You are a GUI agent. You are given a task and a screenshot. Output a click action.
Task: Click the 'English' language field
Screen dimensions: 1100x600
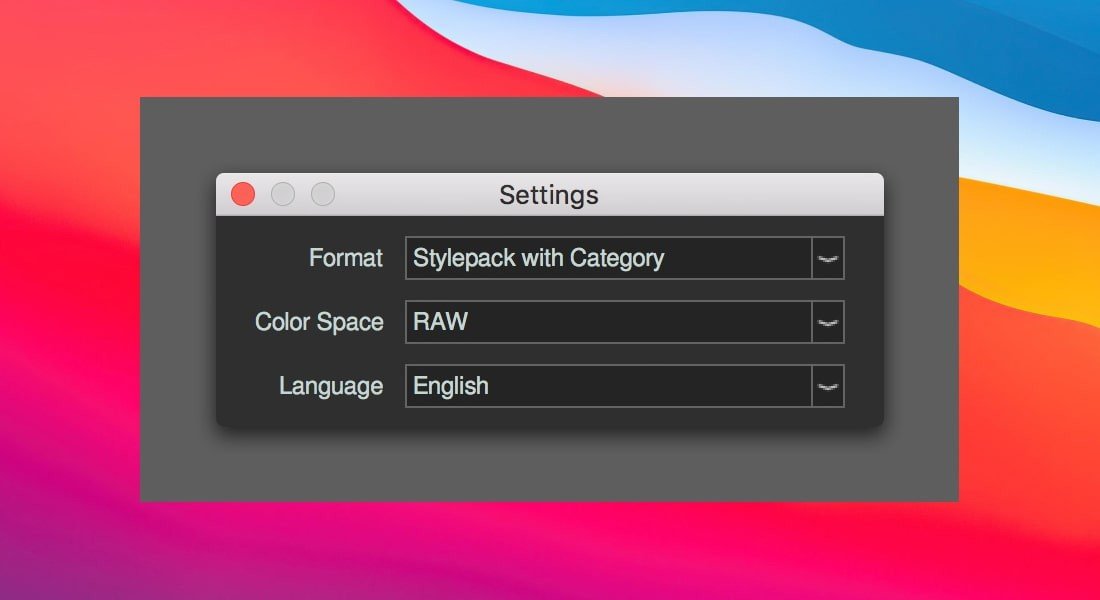click(x=608, y=386)
